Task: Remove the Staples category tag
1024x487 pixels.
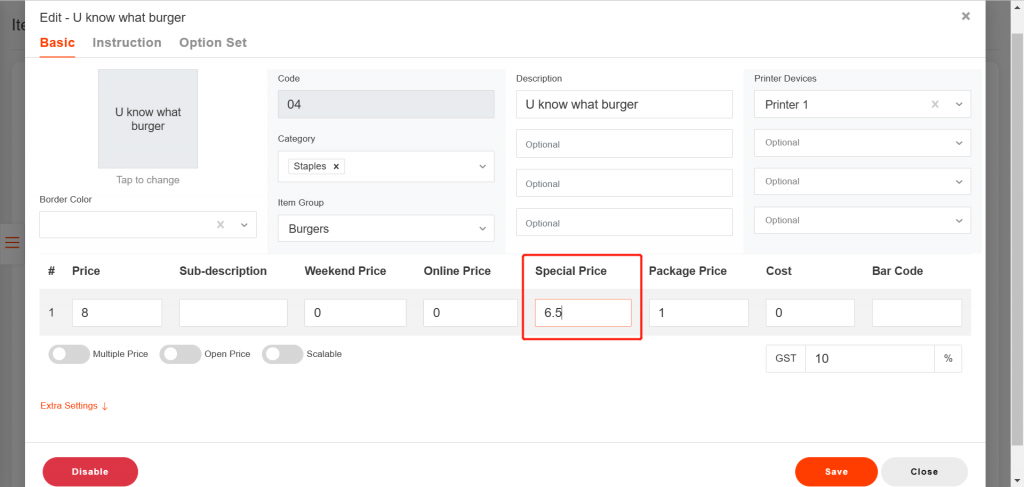Action: (x=336, y=167)
